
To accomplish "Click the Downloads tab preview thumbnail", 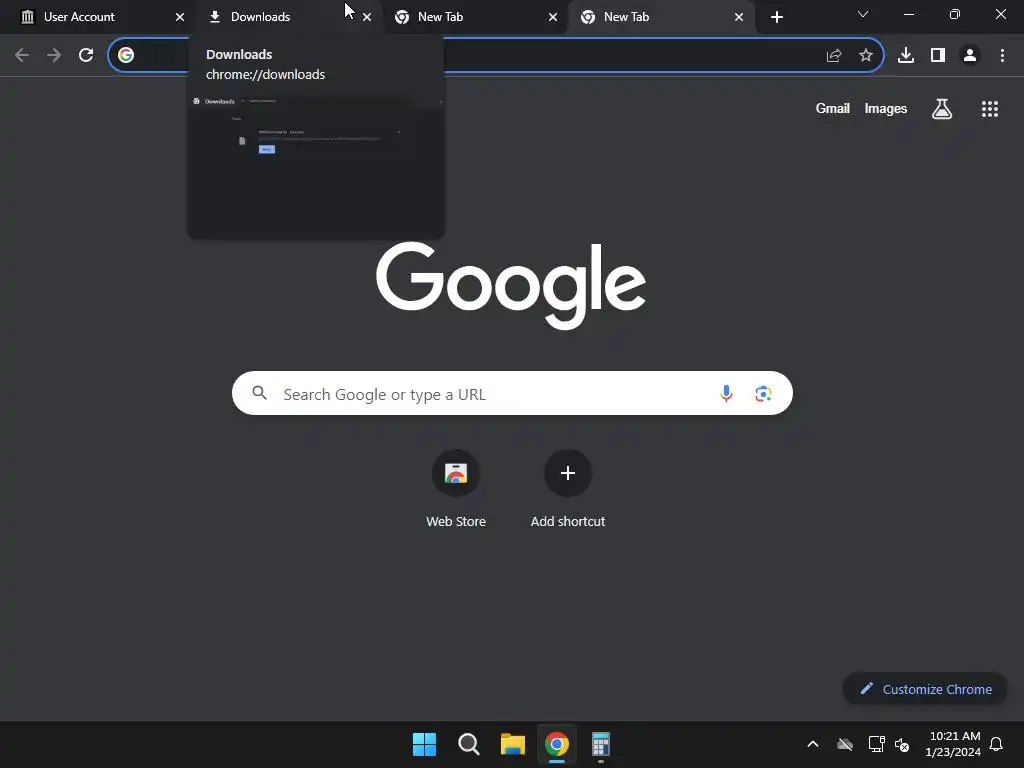I will (x=316, y=167).
